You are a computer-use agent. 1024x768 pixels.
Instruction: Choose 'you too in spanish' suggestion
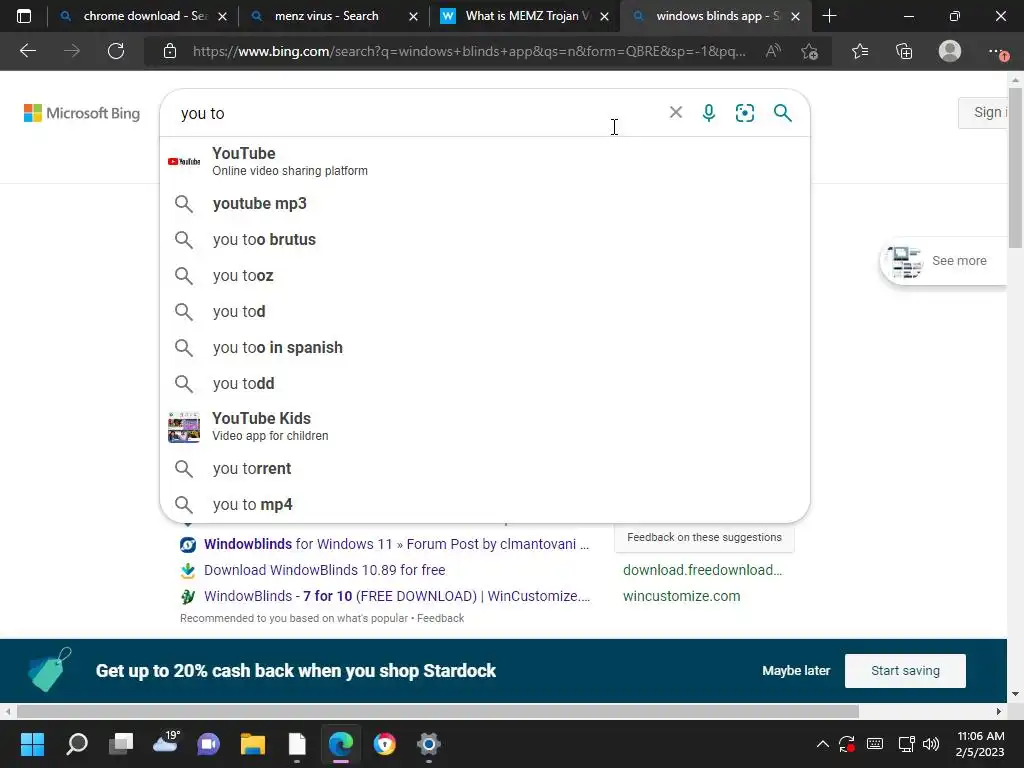coord(485,347)
